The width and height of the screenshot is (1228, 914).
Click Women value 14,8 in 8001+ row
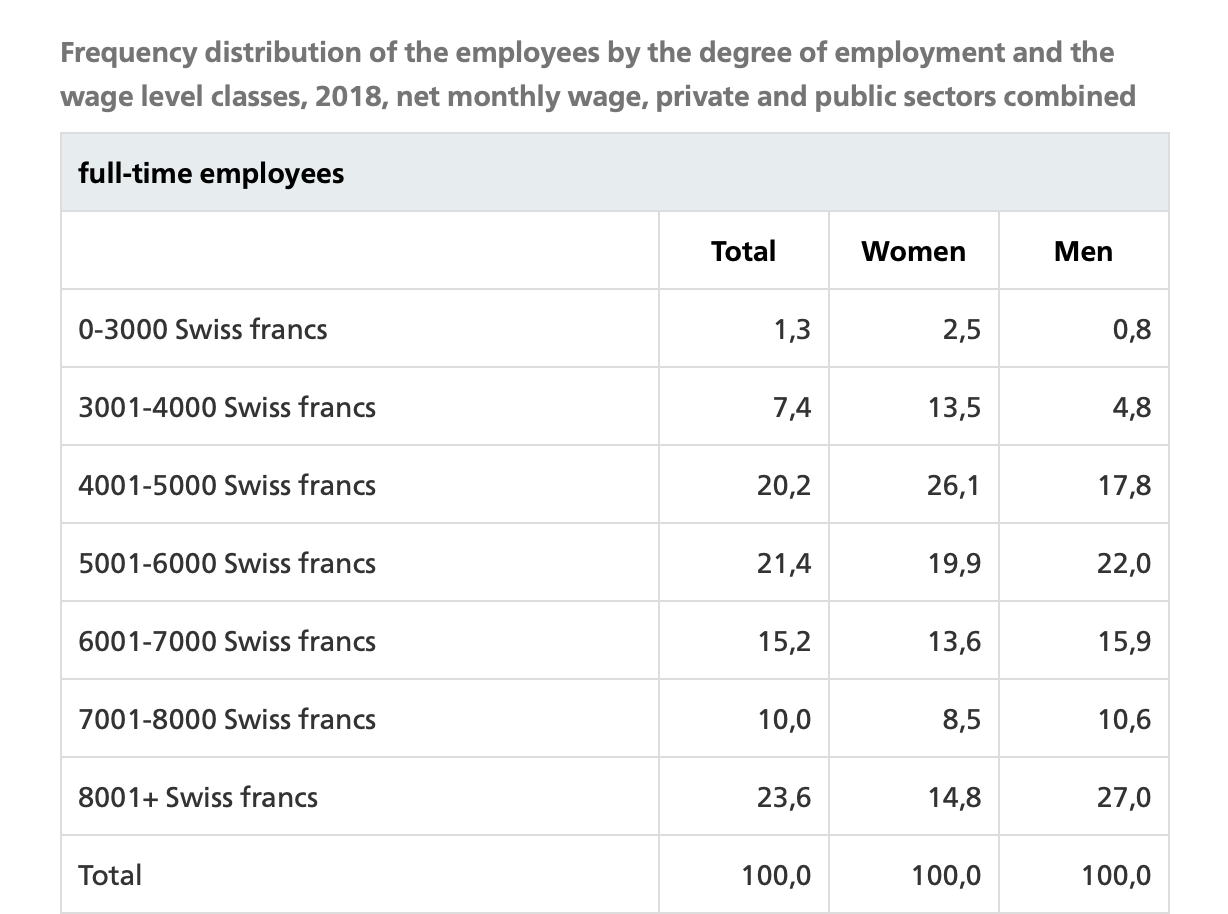pyautogui.click(x=954, y=797)
